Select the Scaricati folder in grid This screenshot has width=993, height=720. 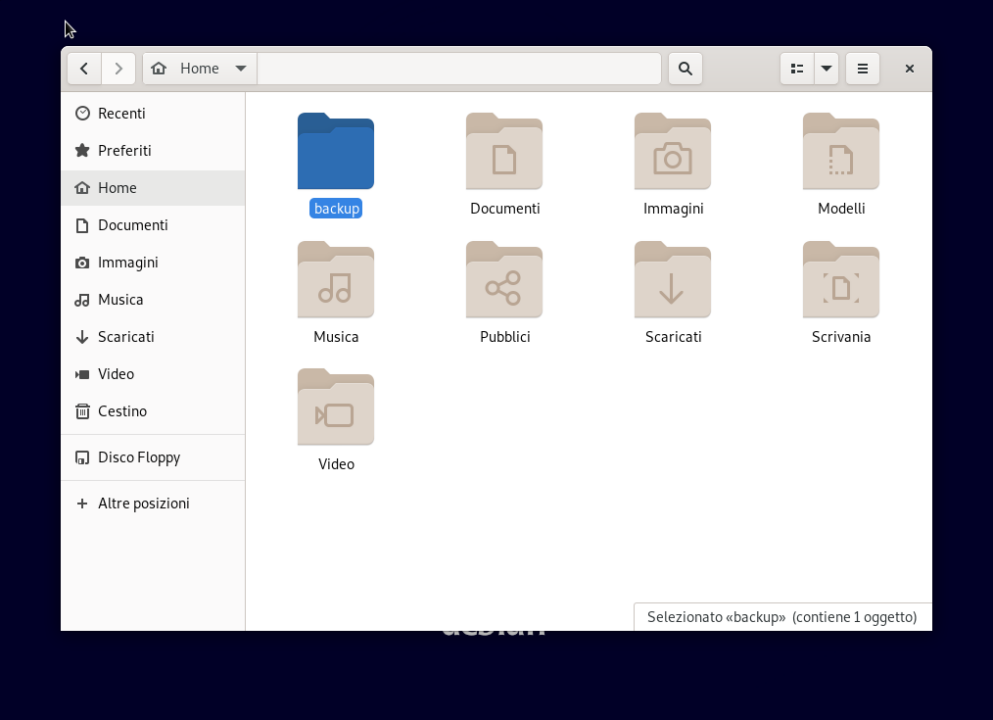[672, 280]
